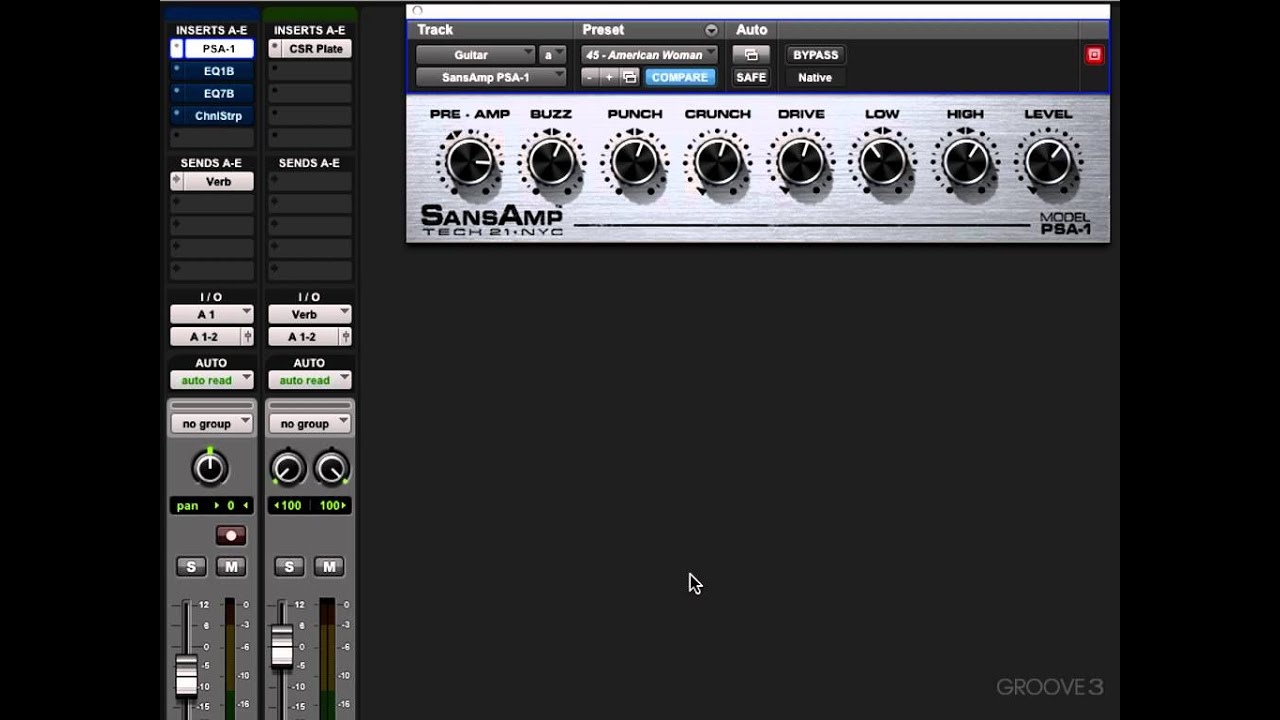Open the EQ7B insert
Screen dimensions: 1280x720
click(x=219, y=93)
